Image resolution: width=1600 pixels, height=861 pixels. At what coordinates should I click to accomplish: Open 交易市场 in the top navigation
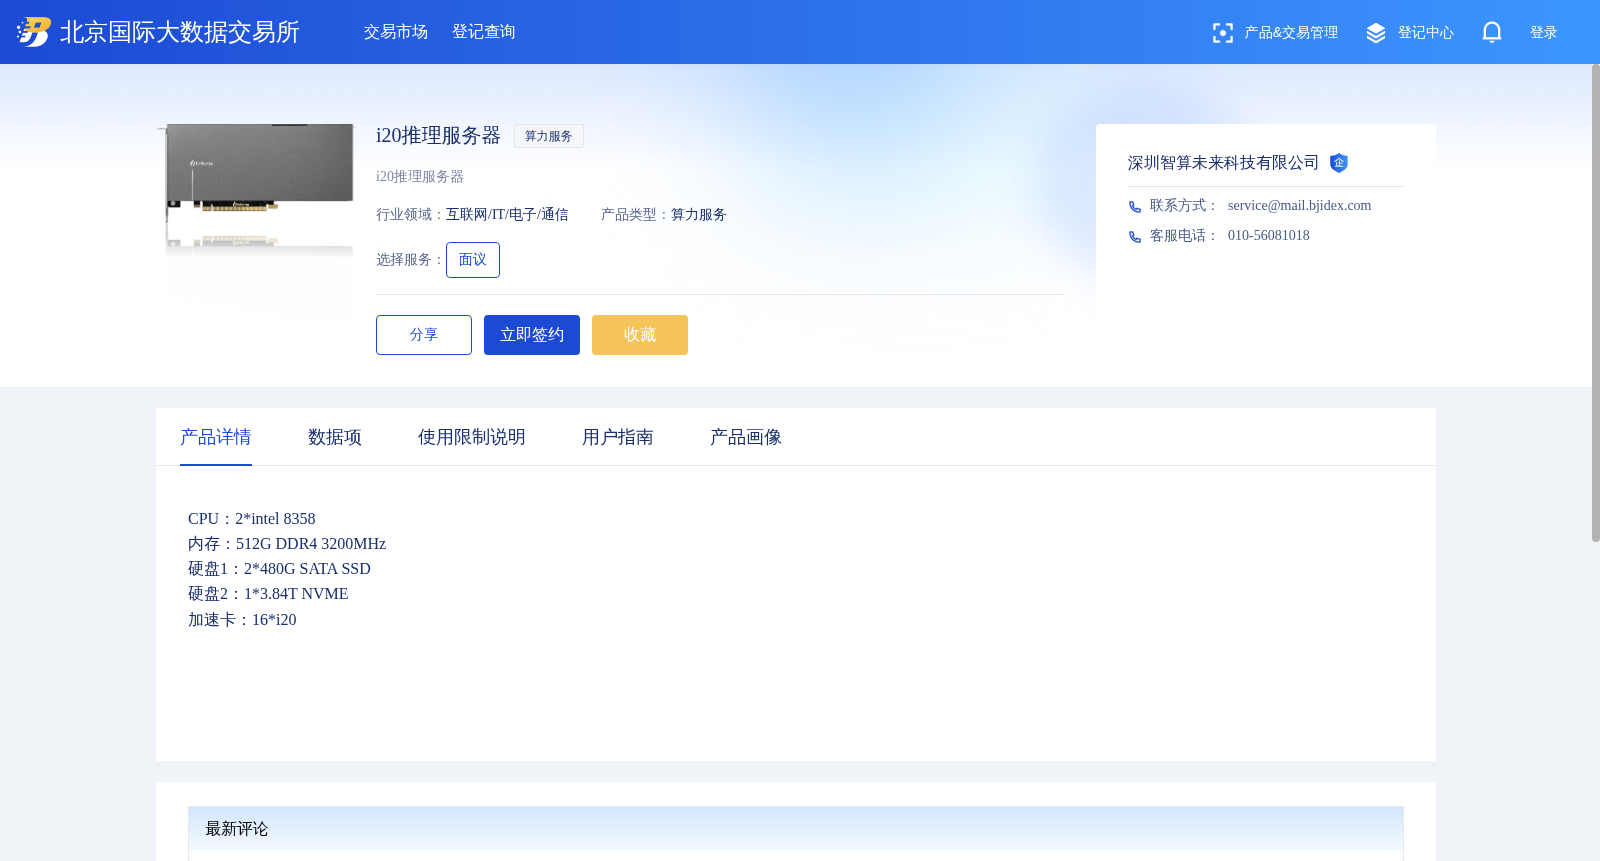pos(396,32)
